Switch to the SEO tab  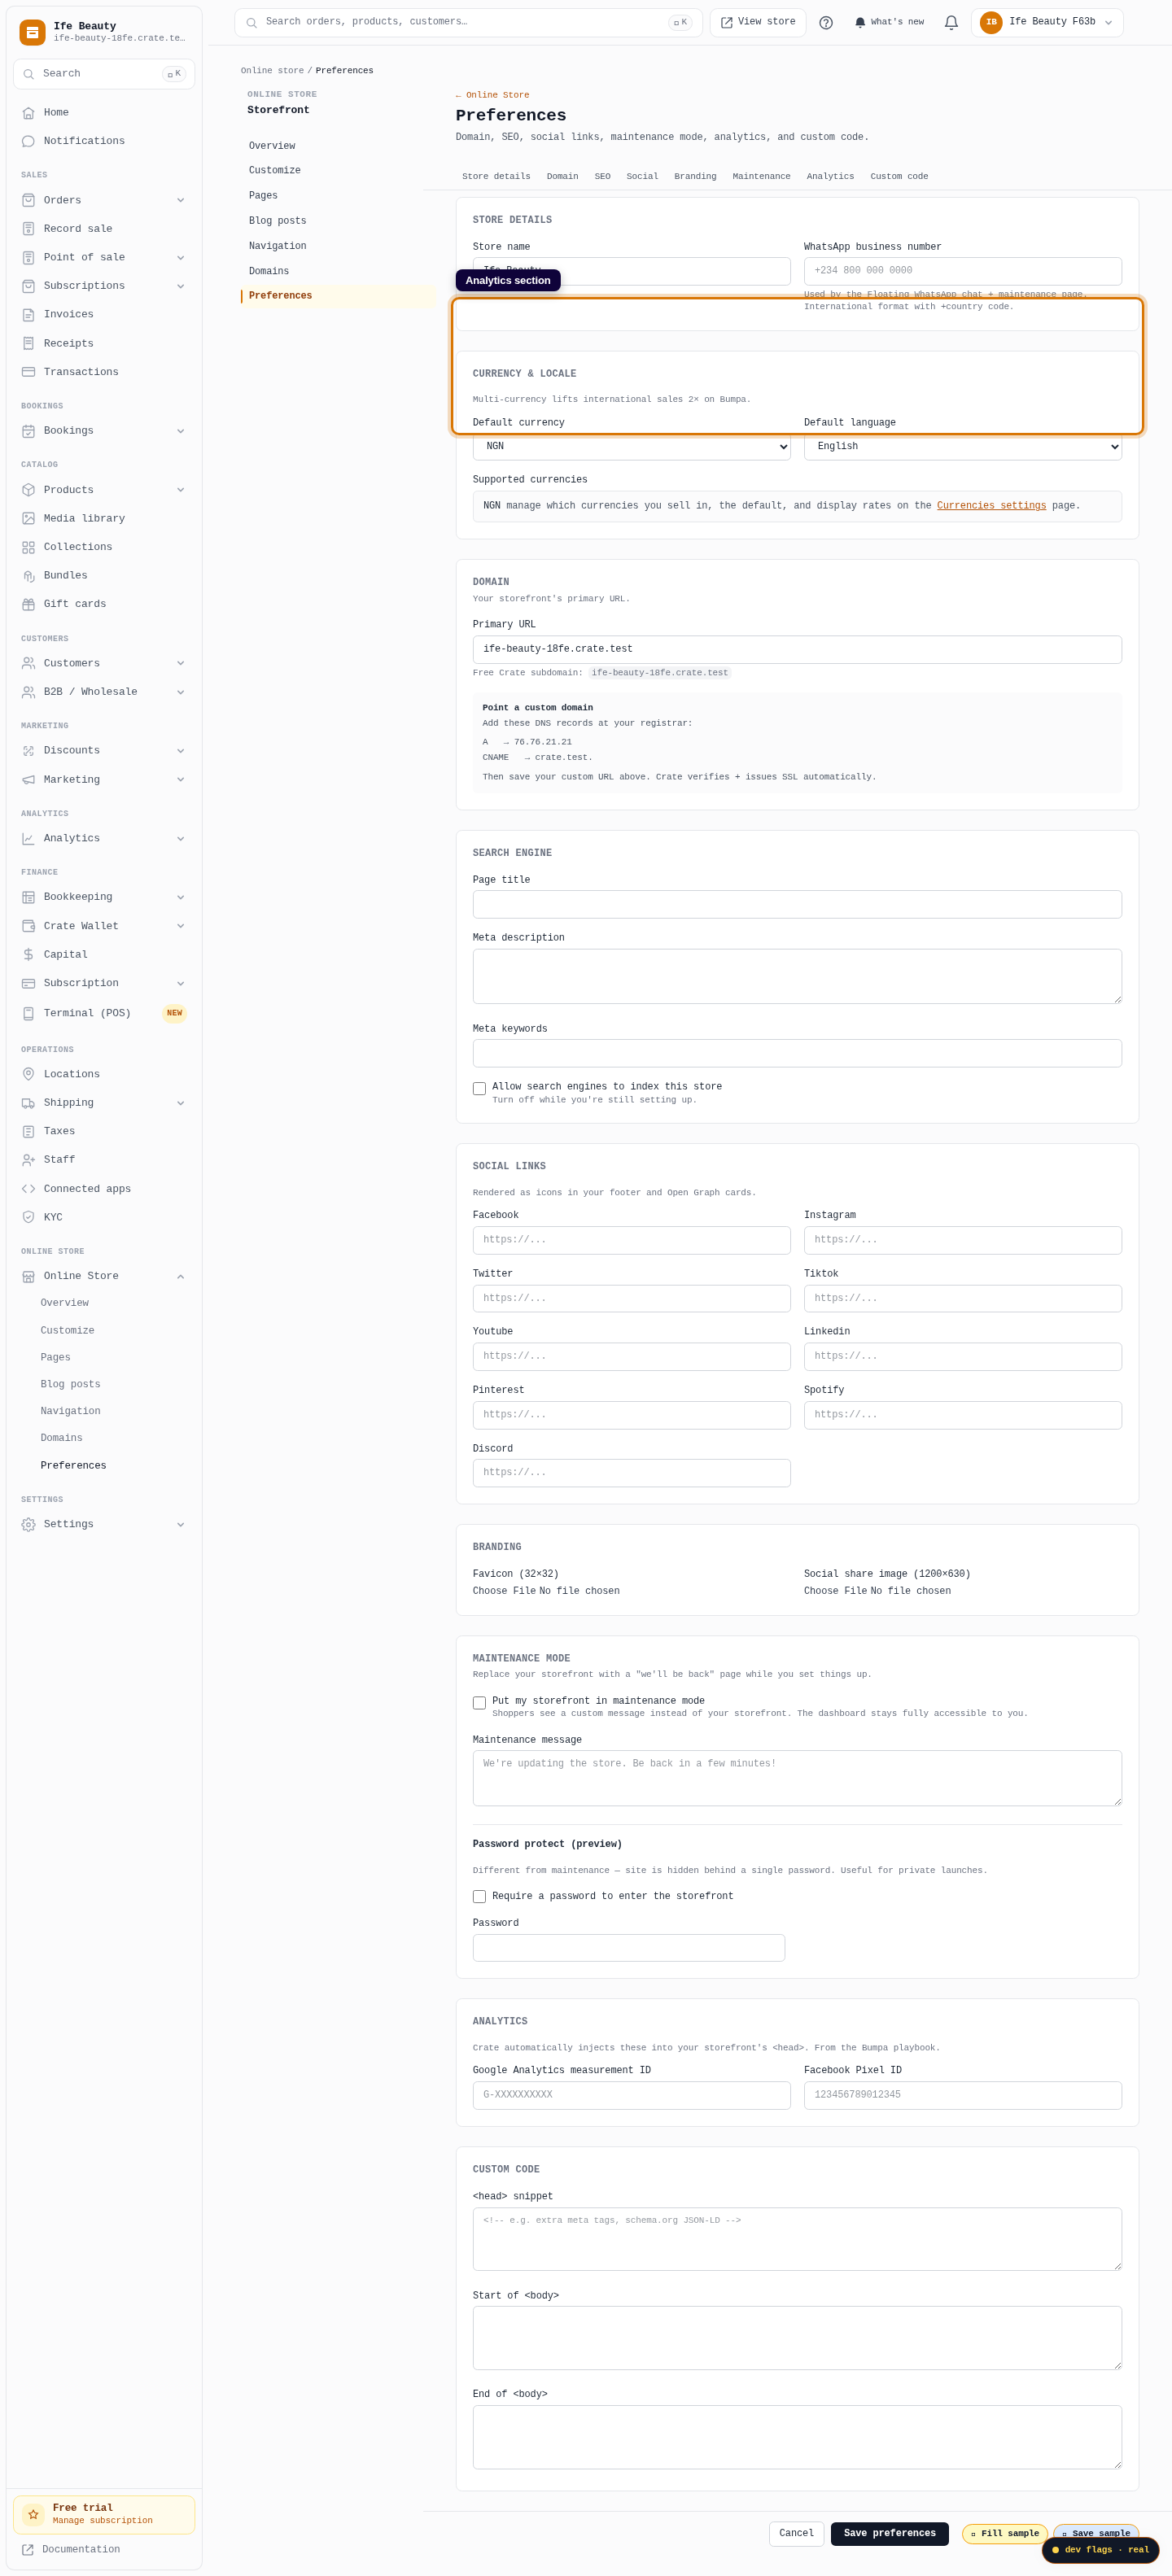click(x=602, y=176)
